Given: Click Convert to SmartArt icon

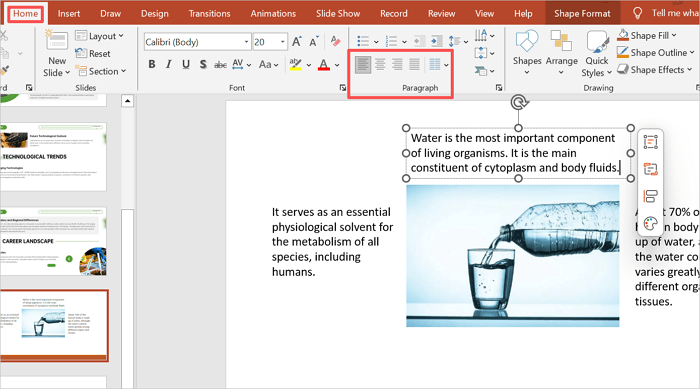Looking at the screenshot, I should click(x=484, y=71).
